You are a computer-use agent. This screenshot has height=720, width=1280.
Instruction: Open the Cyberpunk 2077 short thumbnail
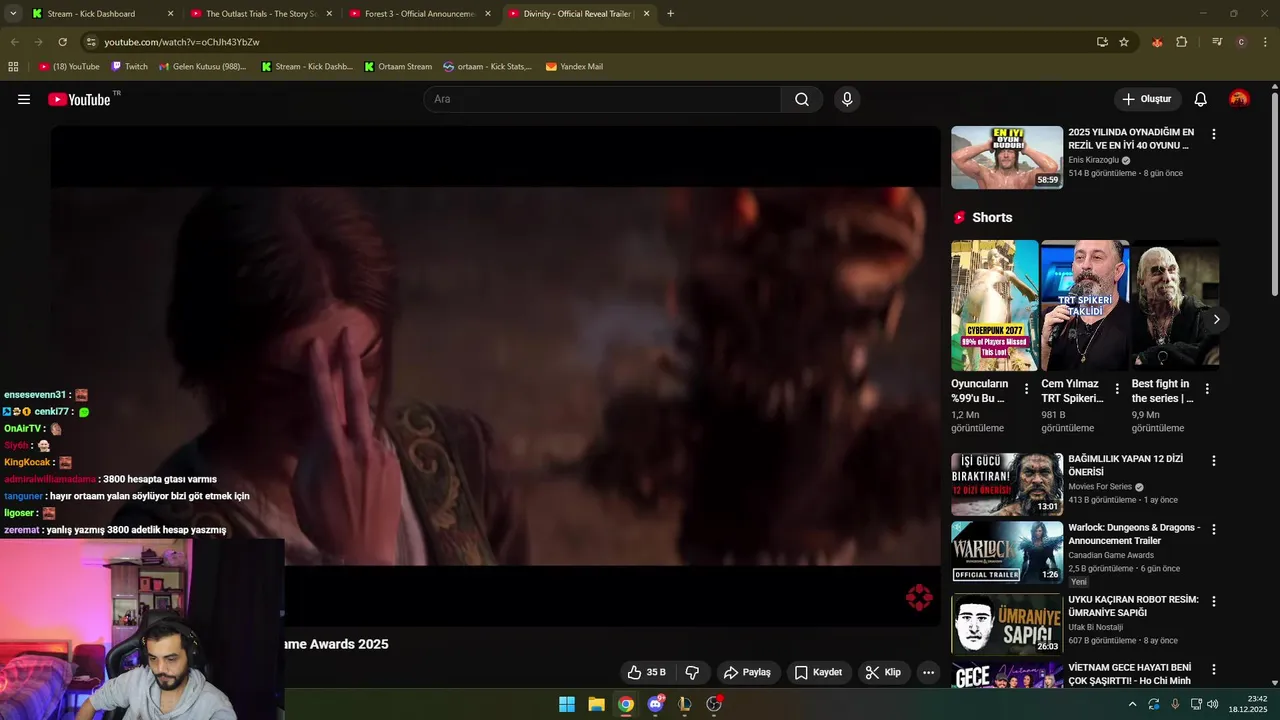pos(995,305)
